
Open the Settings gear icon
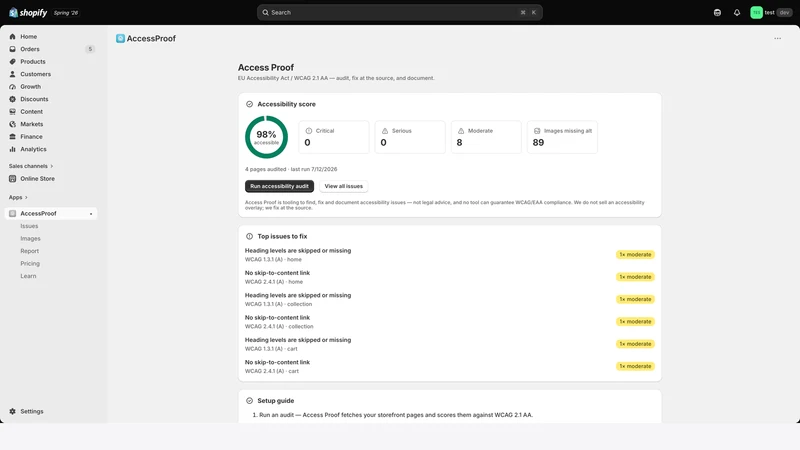tap(12, 411)
